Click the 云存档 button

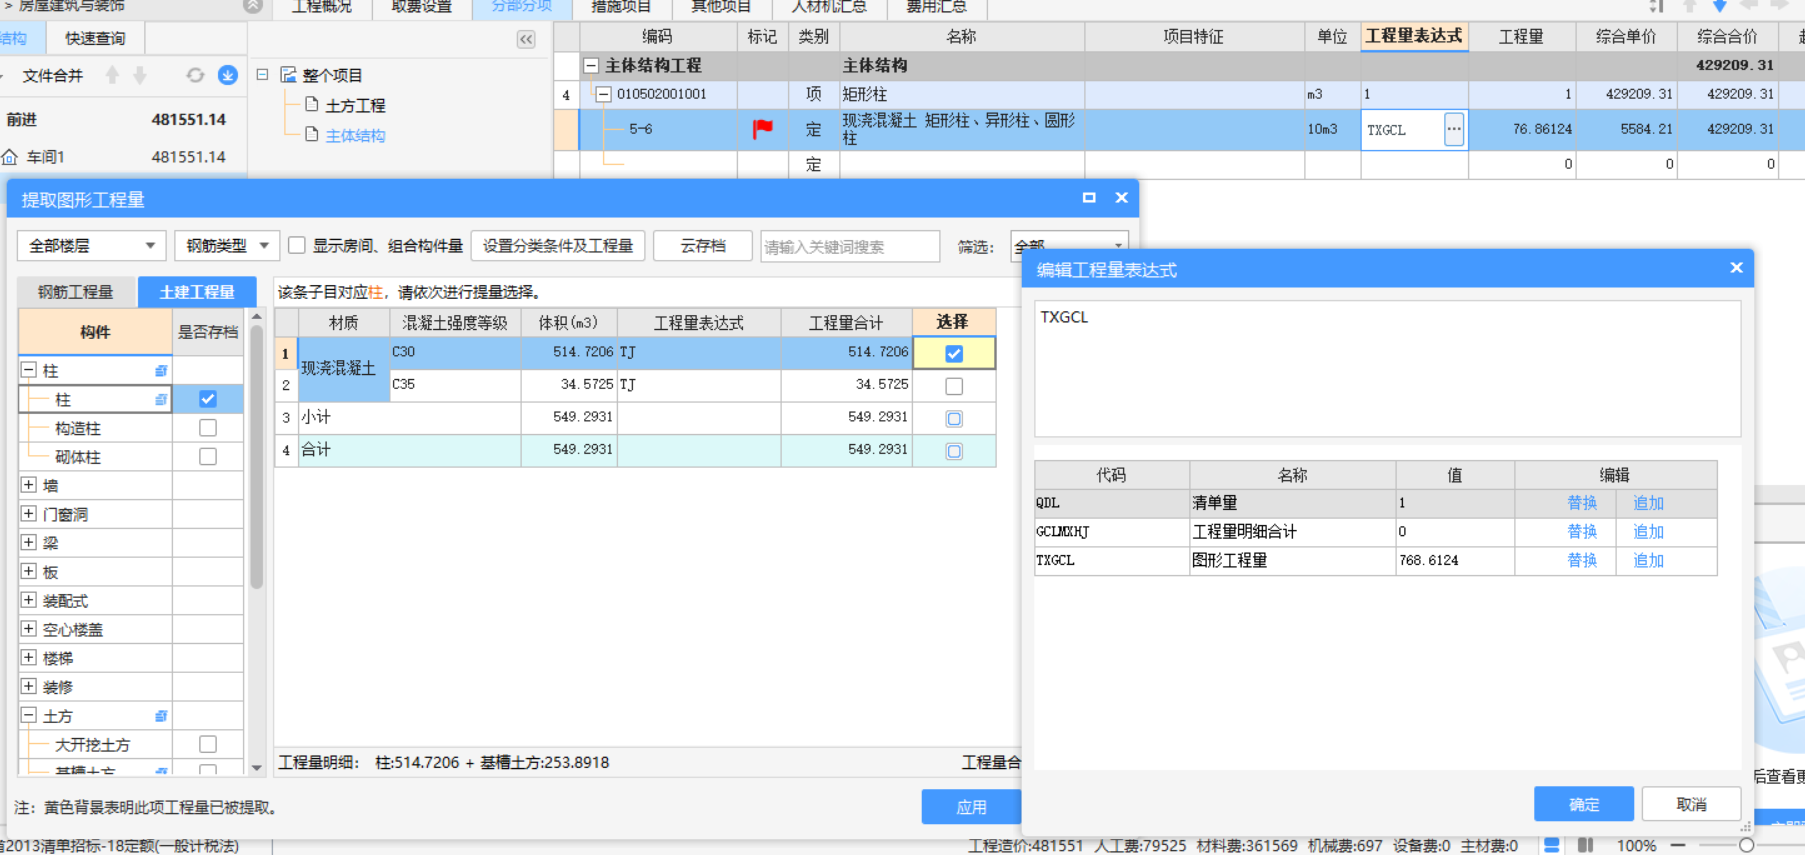click(703, 245)
